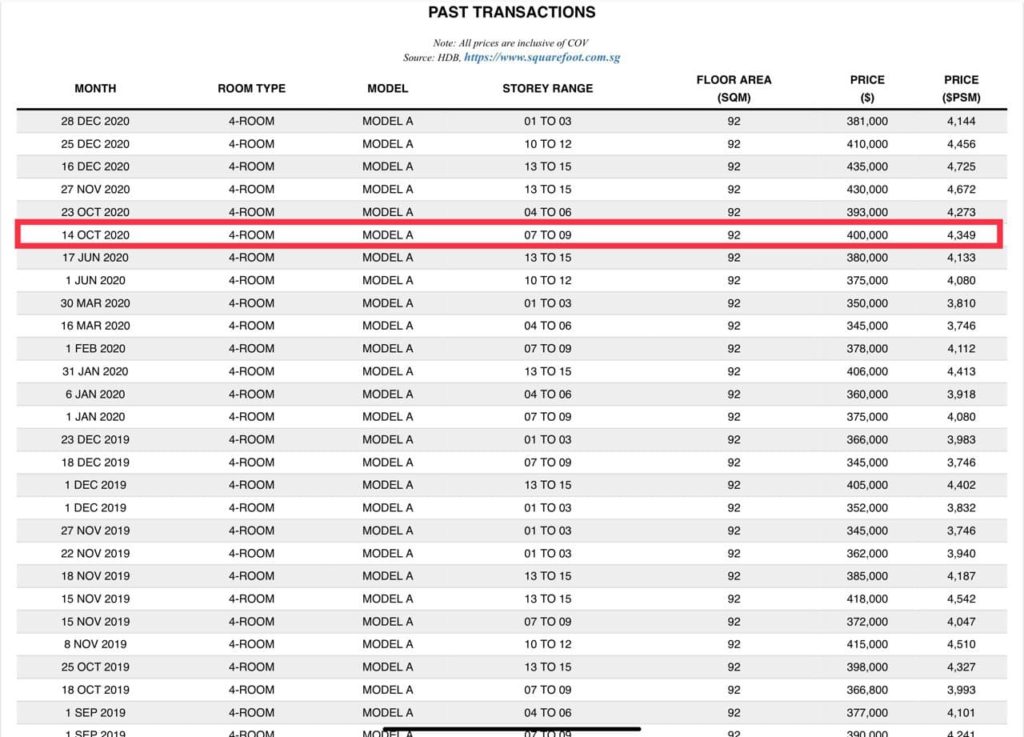Viewport: 1024px width, 737px height.
Task: Select the FLOOR AREA (SQM) column header
Action: pyautogui.click(x=734, y=89)
